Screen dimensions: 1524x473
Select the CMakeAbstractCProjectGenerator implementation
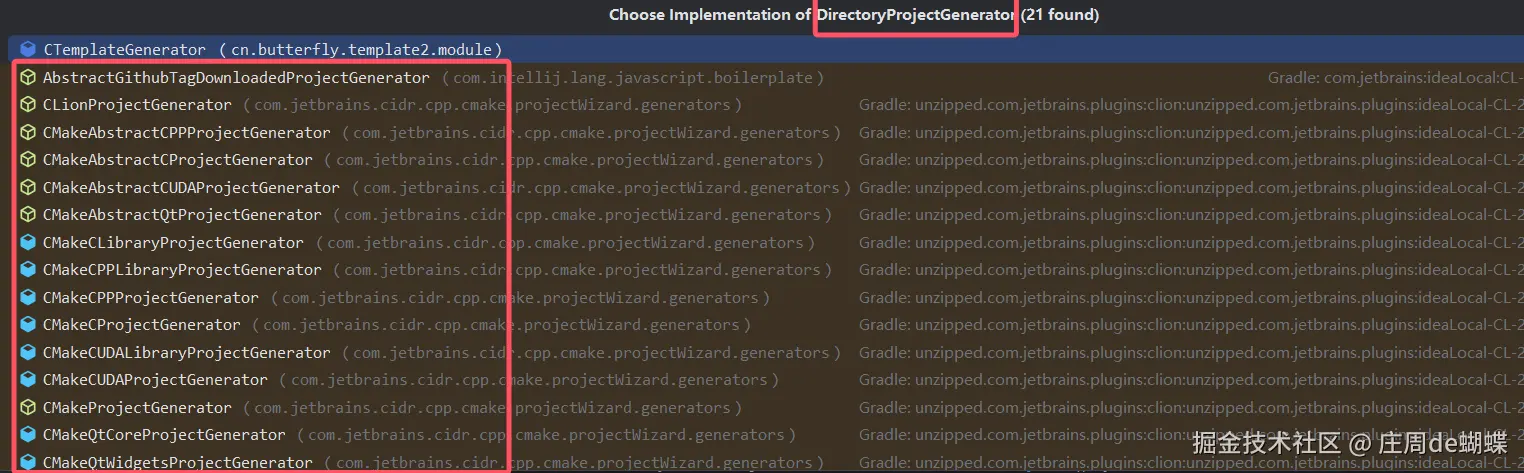(177, 160)
